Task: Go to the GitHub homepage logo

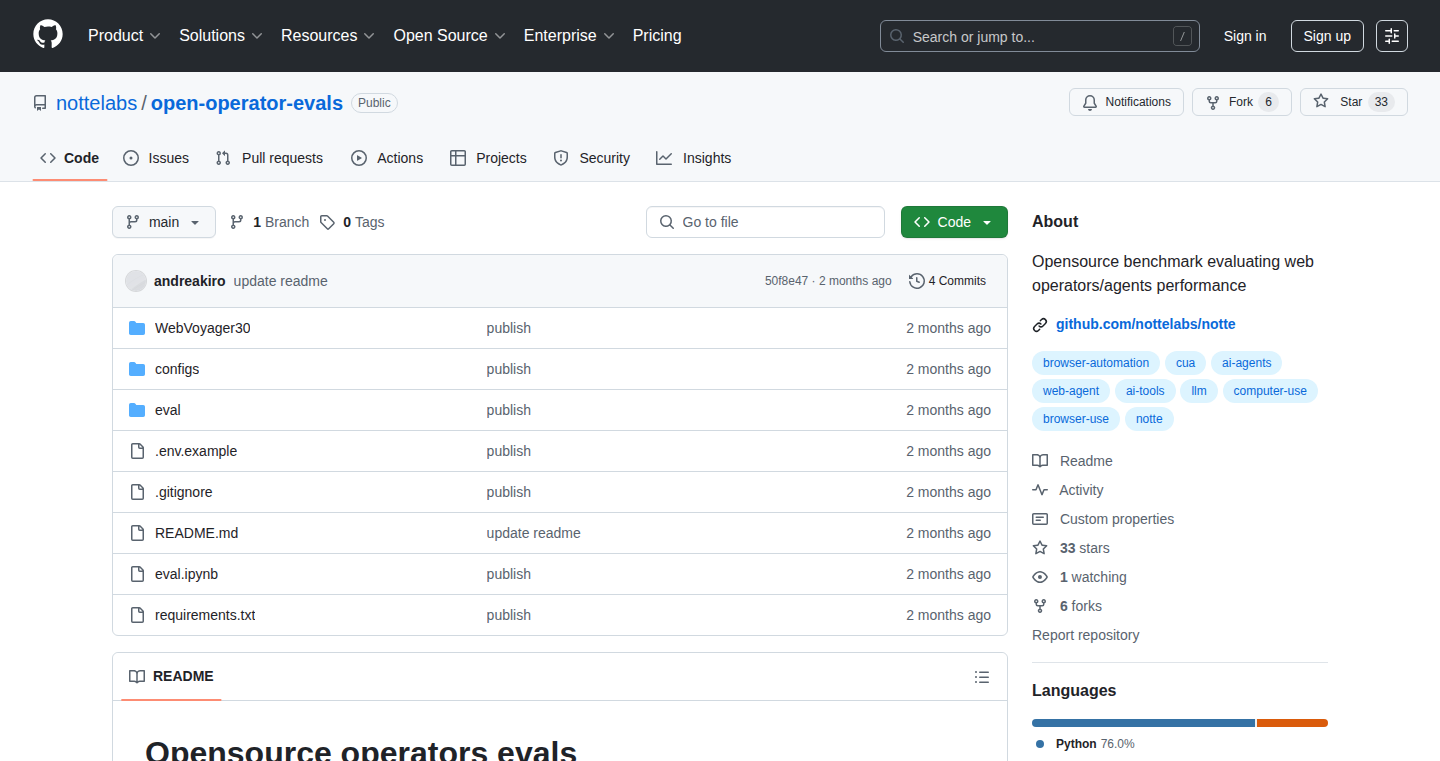Action: click(x=48, y=35)
